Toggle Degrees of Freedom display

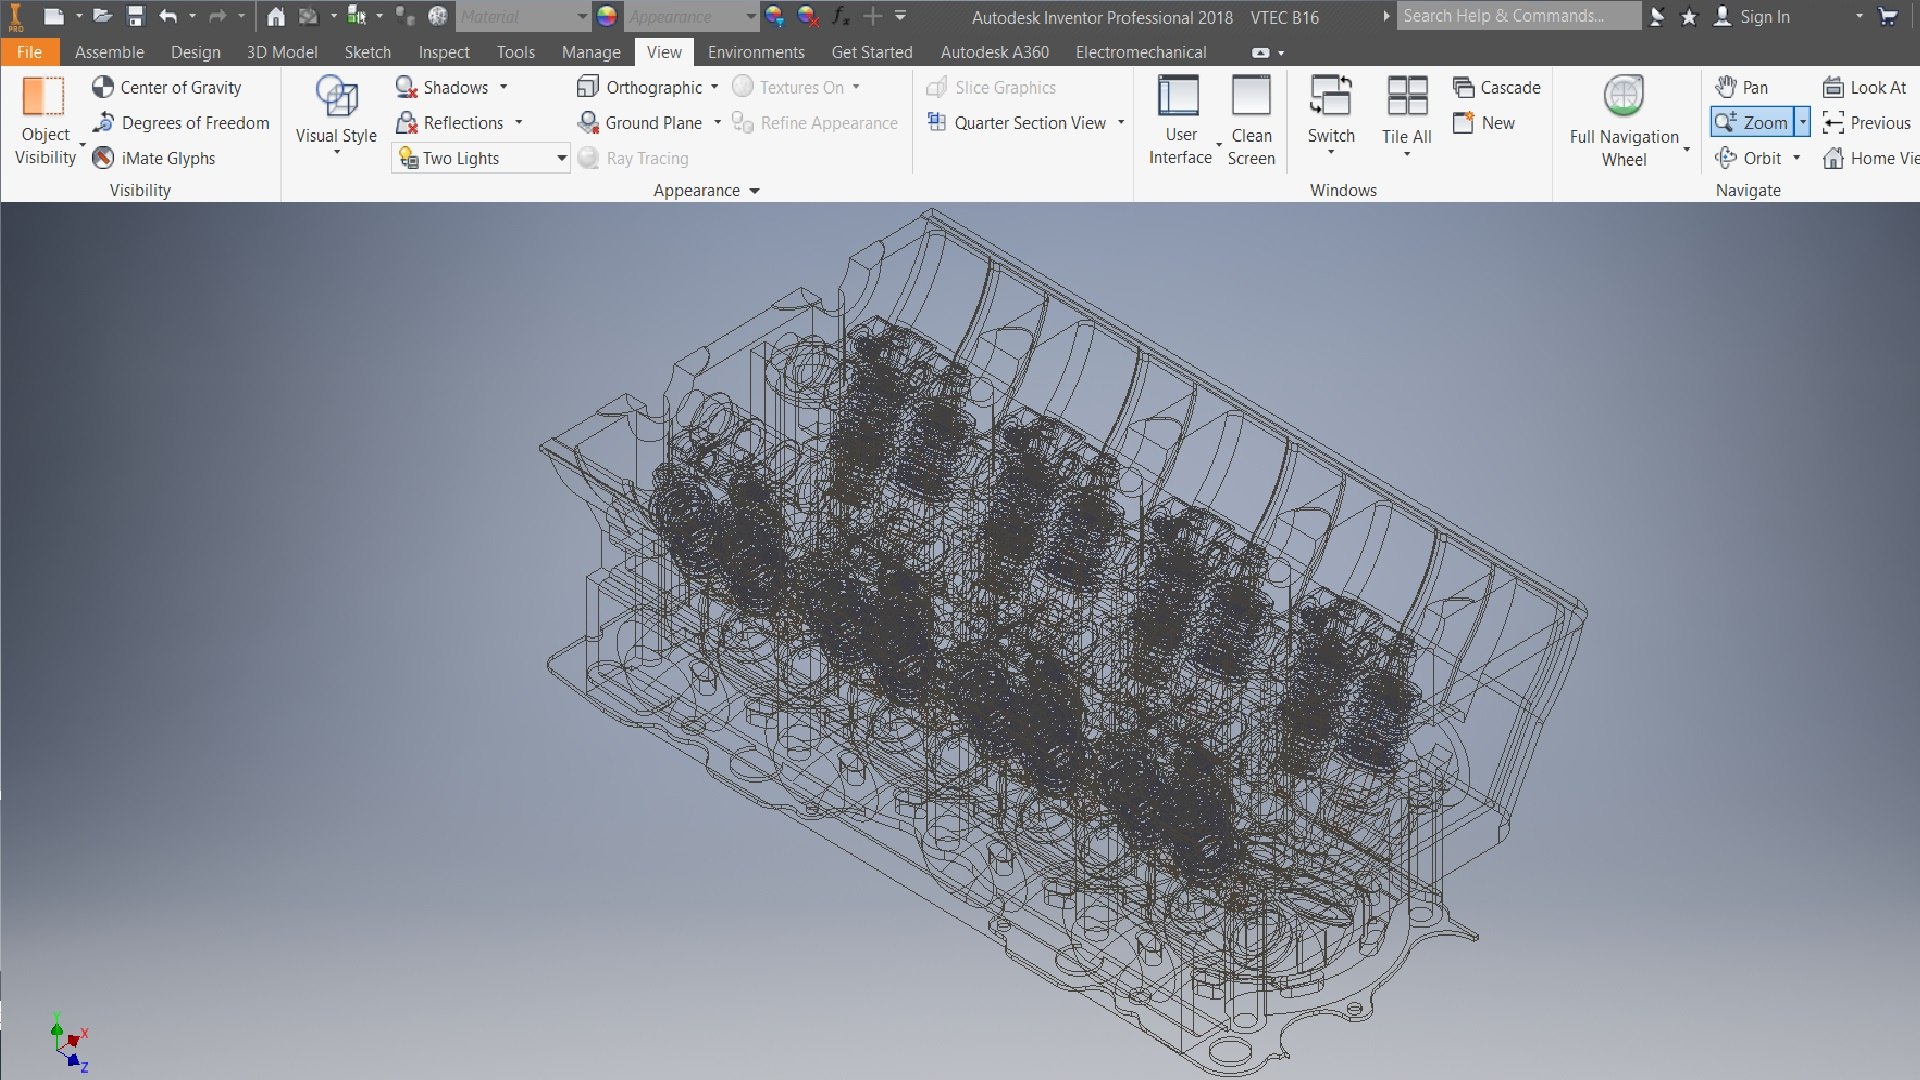(181, 123)
